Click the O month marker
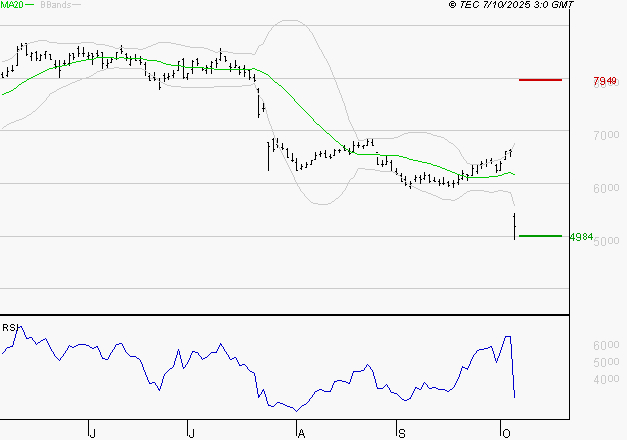Screen dimensions: 627x440 tap(506, 433)
